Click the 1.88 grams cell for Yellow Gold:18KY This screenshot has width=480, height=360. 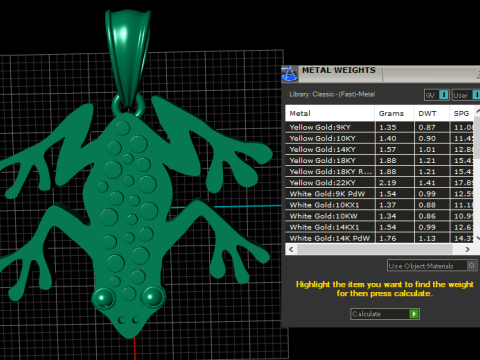[x=394, y=160]
